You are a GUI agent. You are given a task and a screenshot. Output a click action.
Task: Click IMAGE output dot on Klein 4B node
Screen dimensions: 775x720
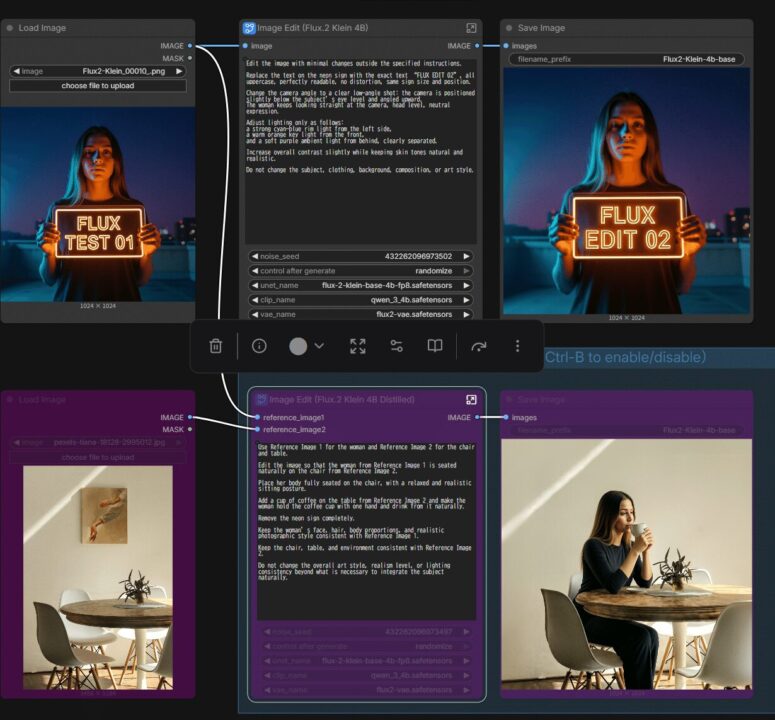477,46
